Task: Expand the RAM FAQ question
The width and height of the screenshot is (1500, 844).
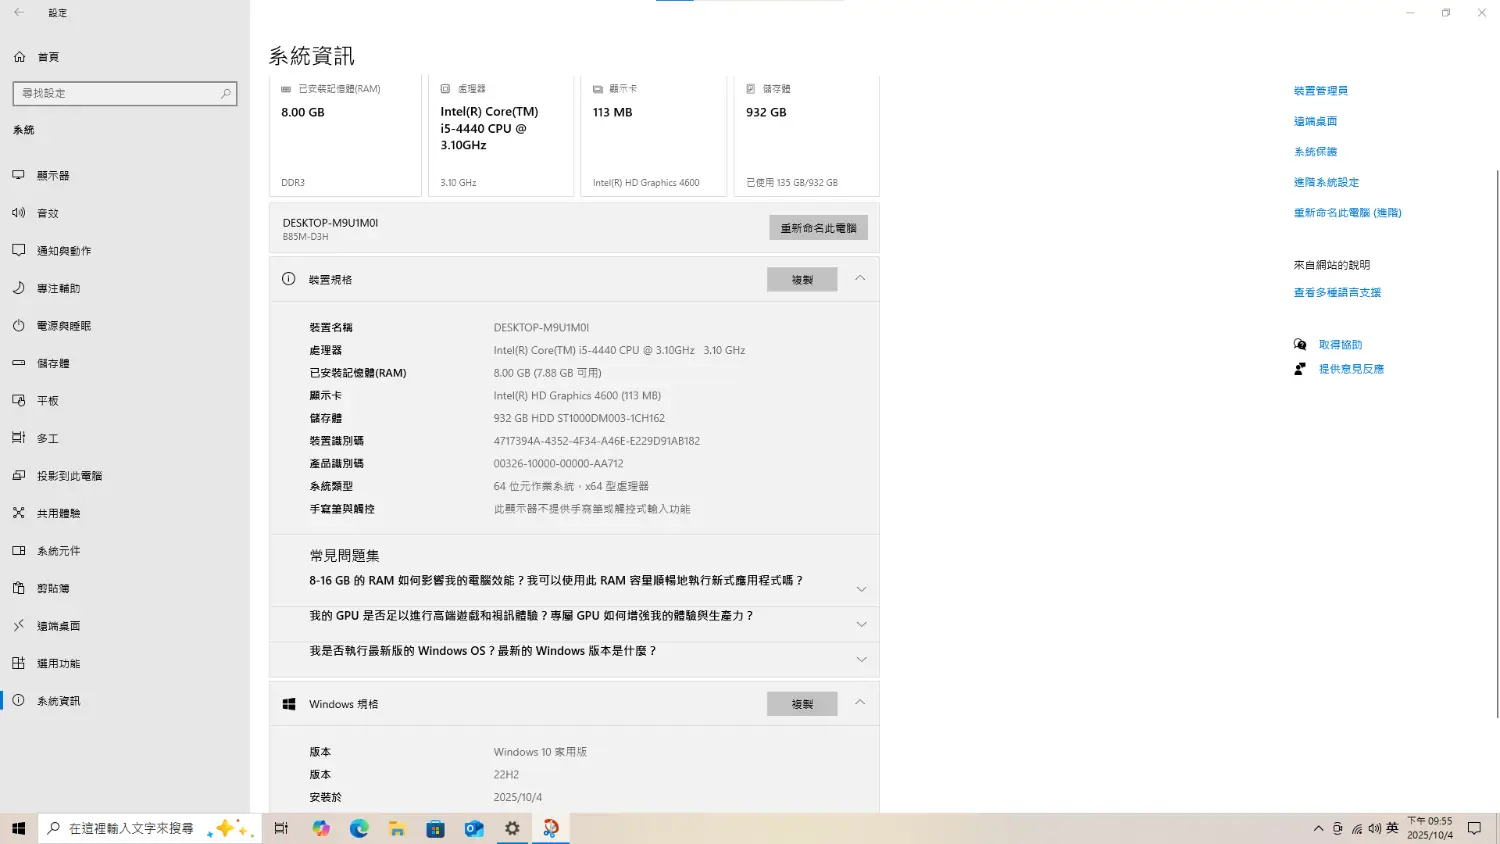Action: pyautogui.click(x=861, y=589)
